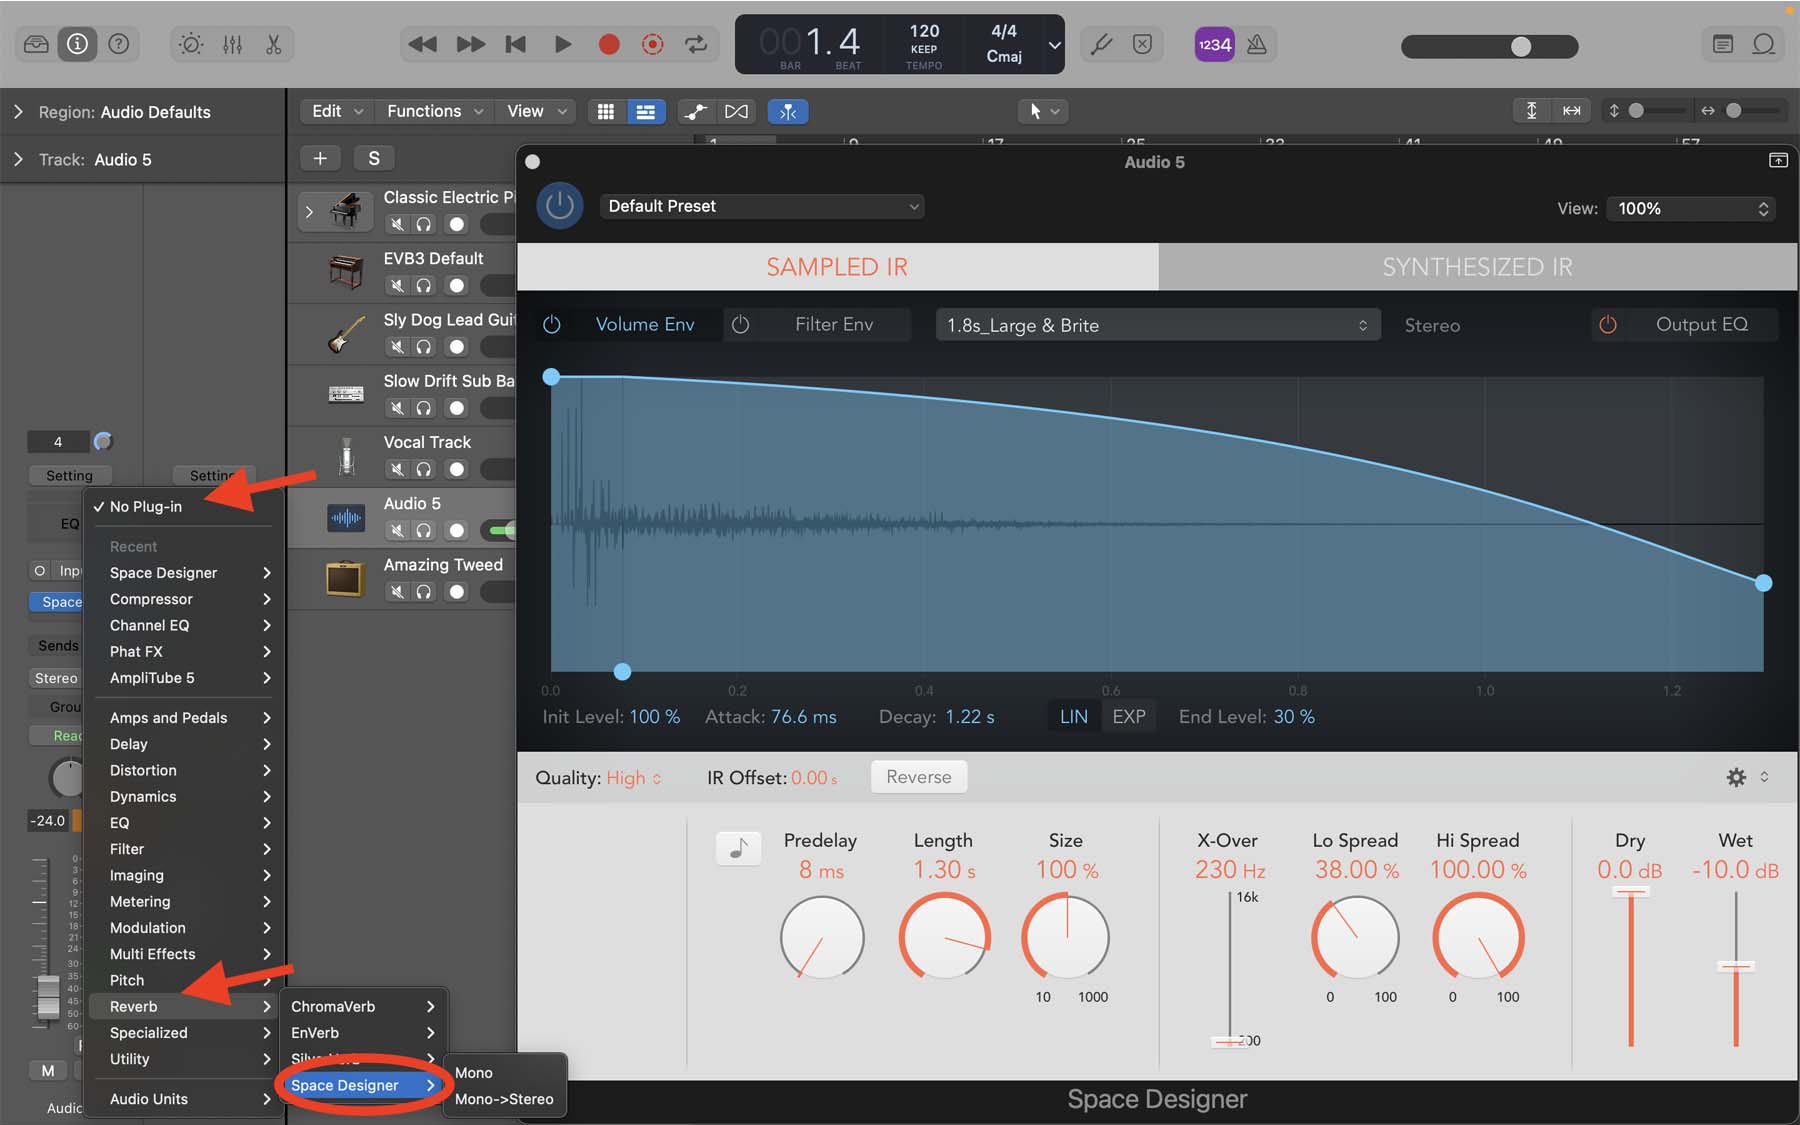Image resolution: width=1800 pixels, height=1125 pixels.
Task: Enable the count-in 1234 button
Action: (x=1215, y=44)
